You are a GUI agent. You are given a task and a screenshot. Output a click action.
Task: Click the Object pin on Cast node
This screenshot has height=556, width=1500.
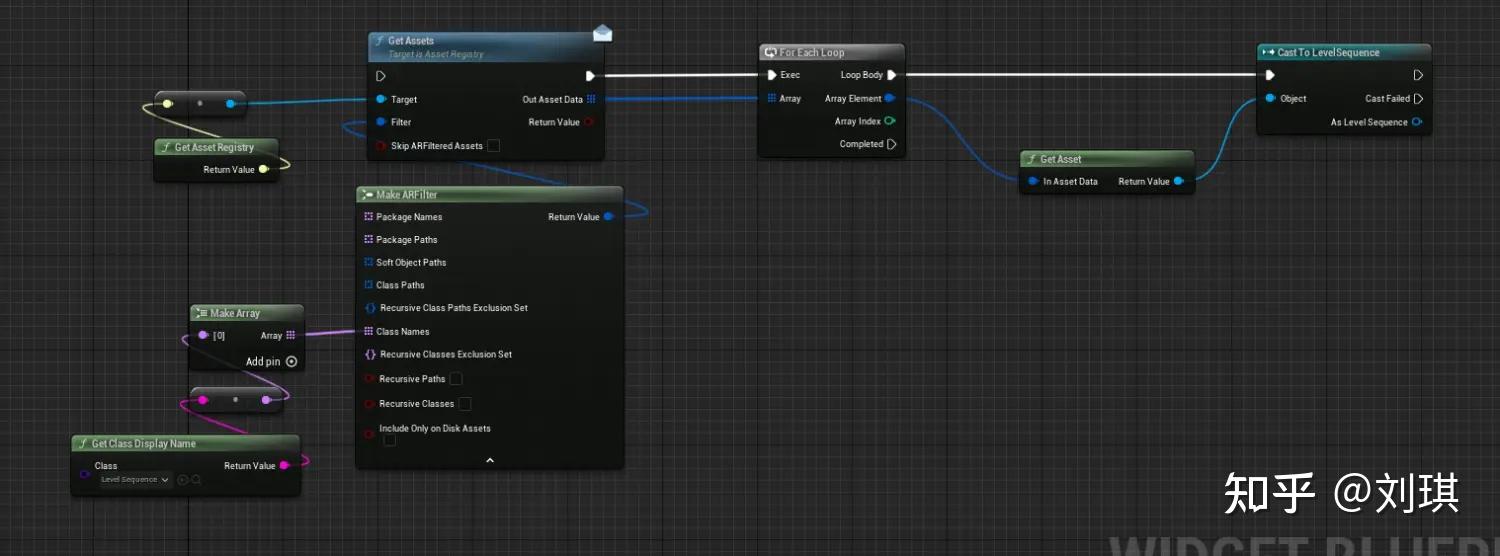1270,99
